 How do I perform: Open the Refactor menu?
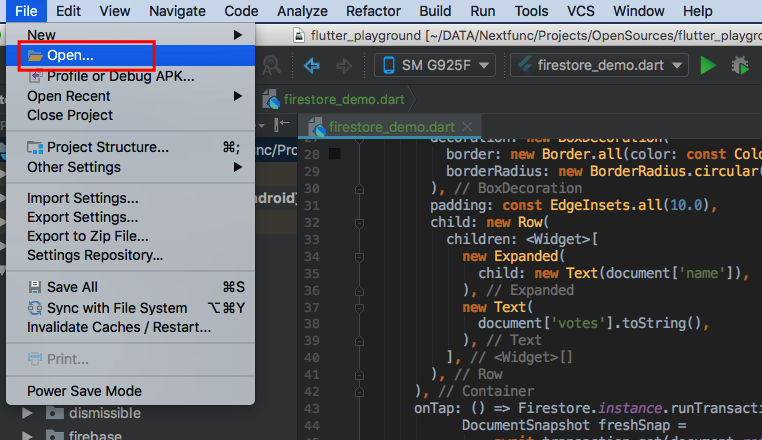tap(373, 11)
